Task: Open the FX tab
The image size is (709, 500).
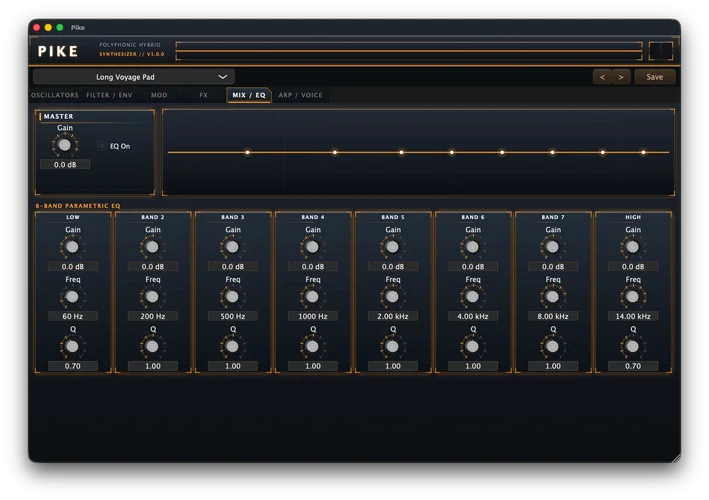Action: (203, 95)
